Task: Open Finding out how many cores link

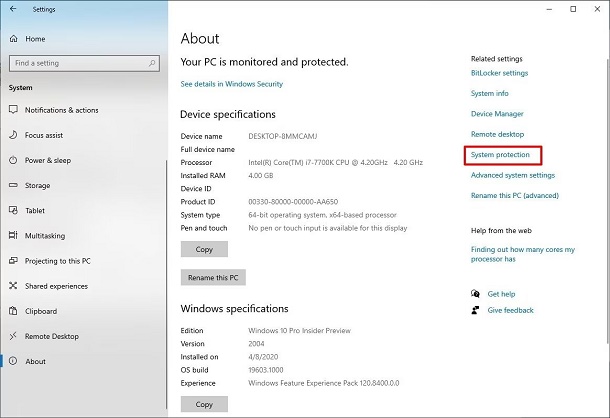Action: 522,254
